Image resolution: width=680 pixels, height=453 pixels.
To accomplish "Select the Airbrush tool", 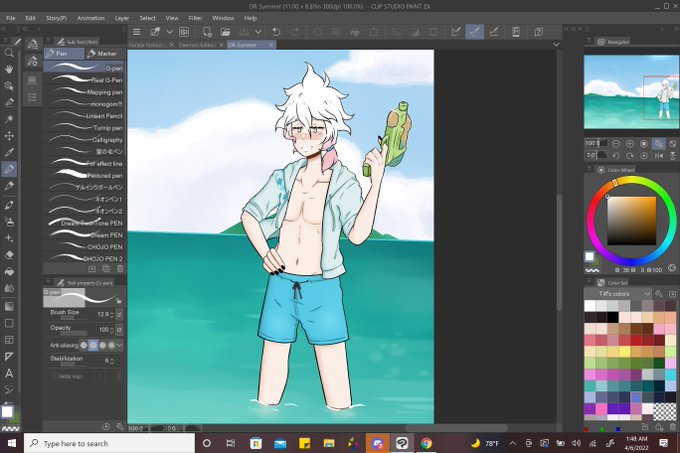I will pyautogui.click(x=9, y=222).
